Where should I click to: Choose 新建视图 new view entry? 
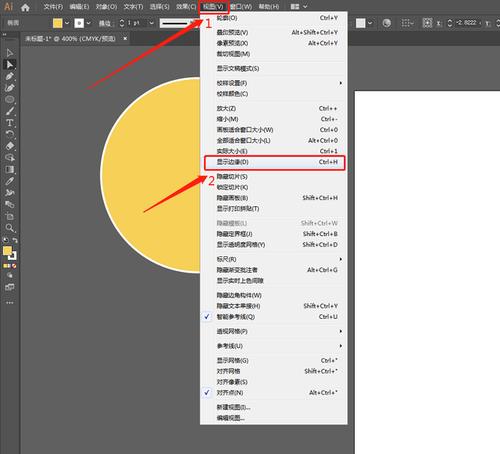tap(273, 407)
